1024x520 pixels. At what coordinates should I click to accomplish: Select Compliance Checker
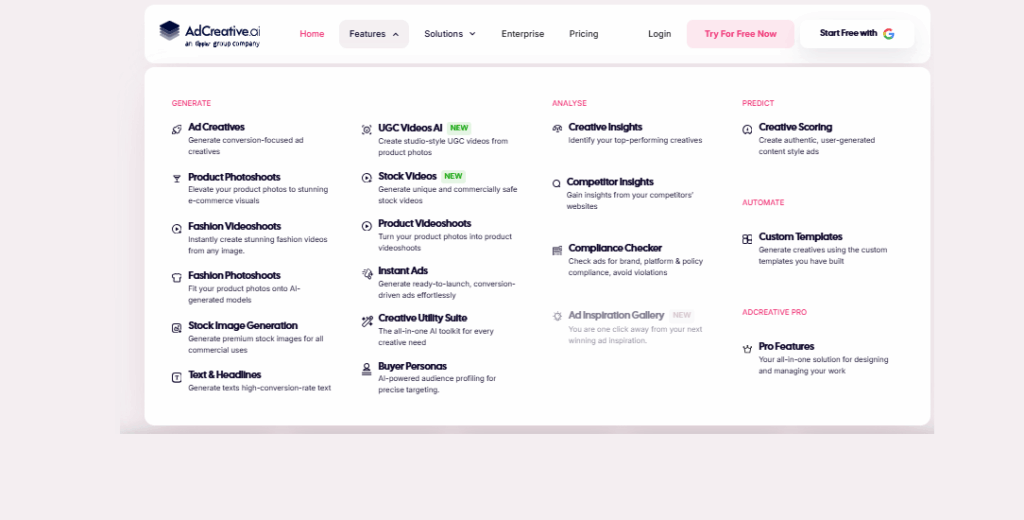click(615, 248)
